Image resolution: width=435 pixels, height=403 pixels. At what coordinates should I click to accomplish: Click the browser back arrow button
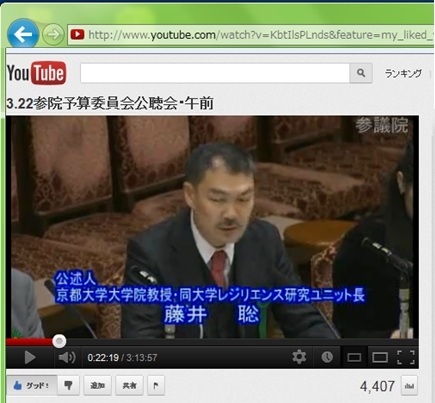(x=22, y=34)
